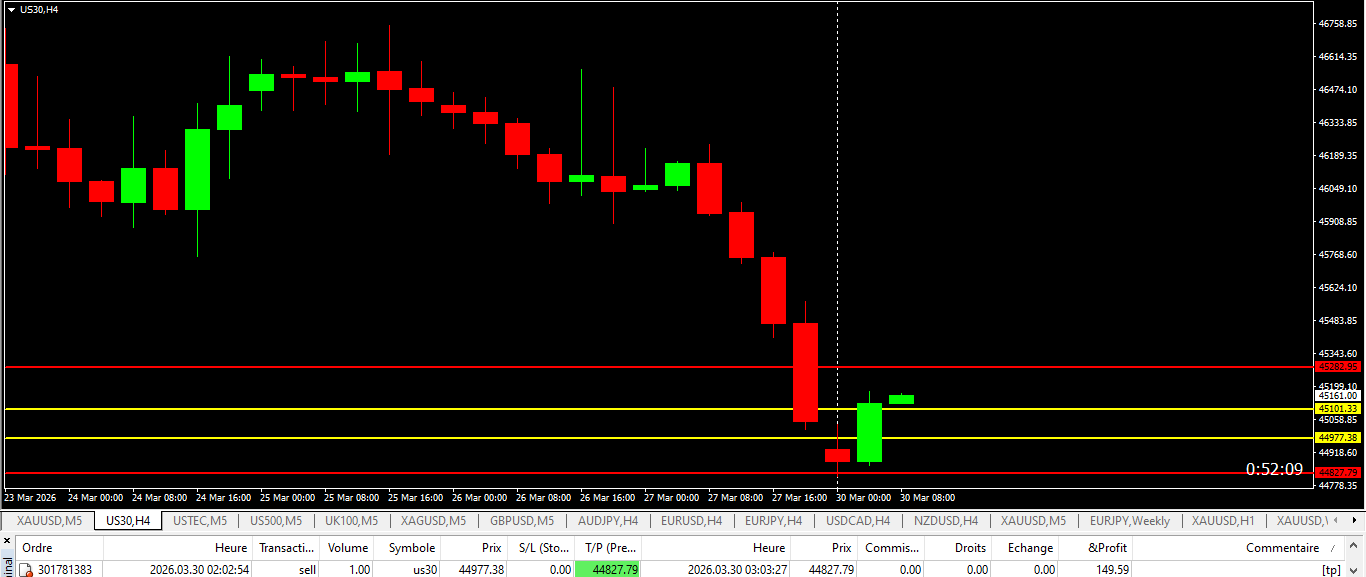This screenshot has height=577, width=1366.
Task: Click the 46758.85 price scale value
Action: point(1339,23)
